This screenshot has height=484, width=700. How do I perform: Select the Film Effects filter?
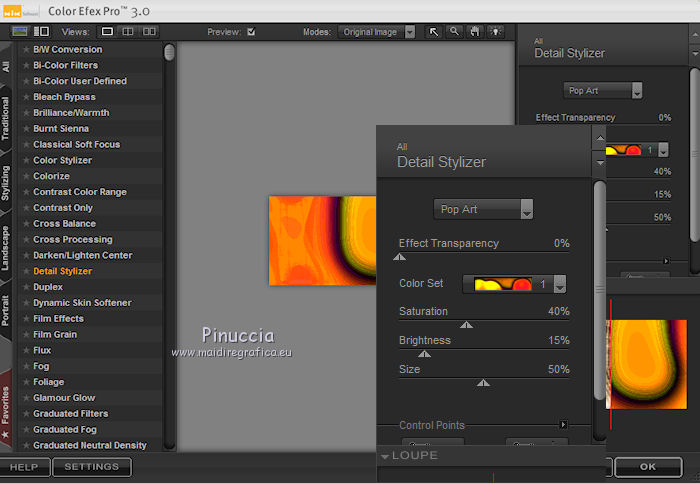58,319
